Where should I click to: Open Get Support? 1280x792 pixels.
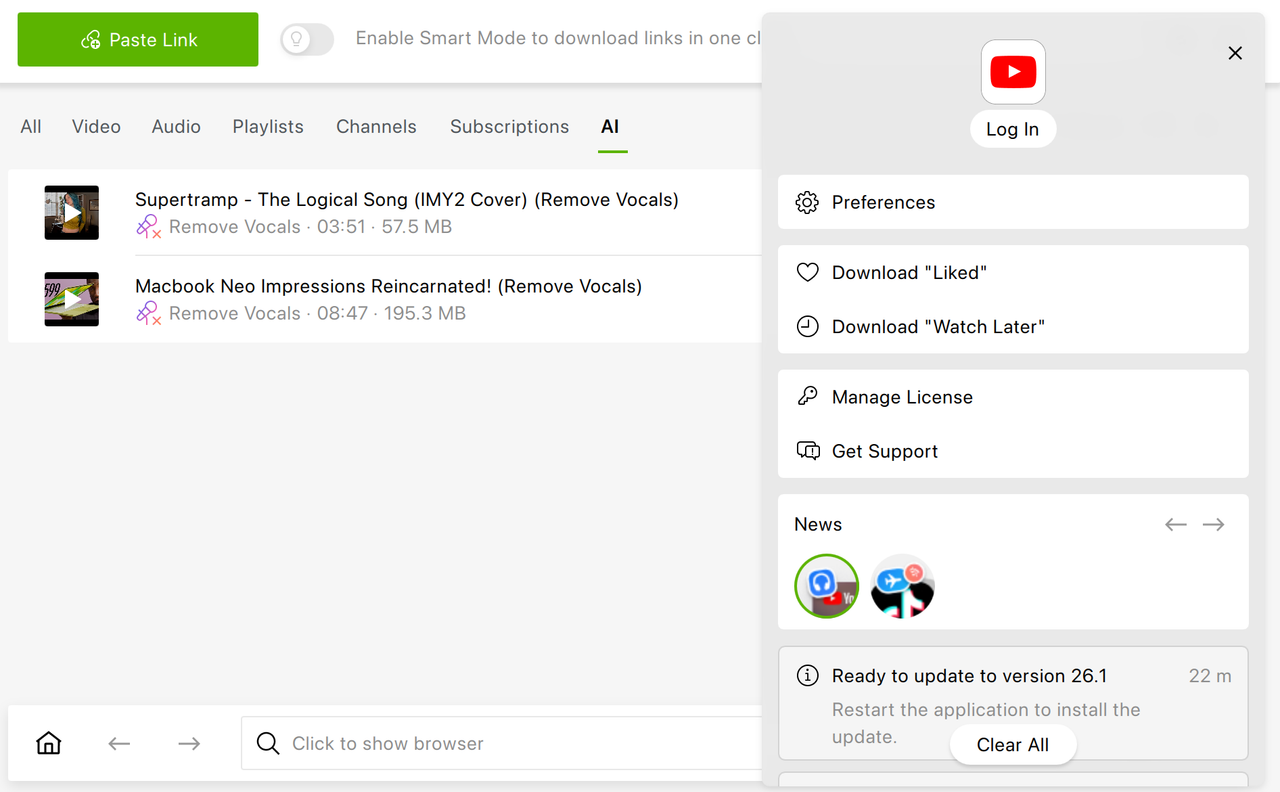pyautogui.click(x=1013, y=451)
